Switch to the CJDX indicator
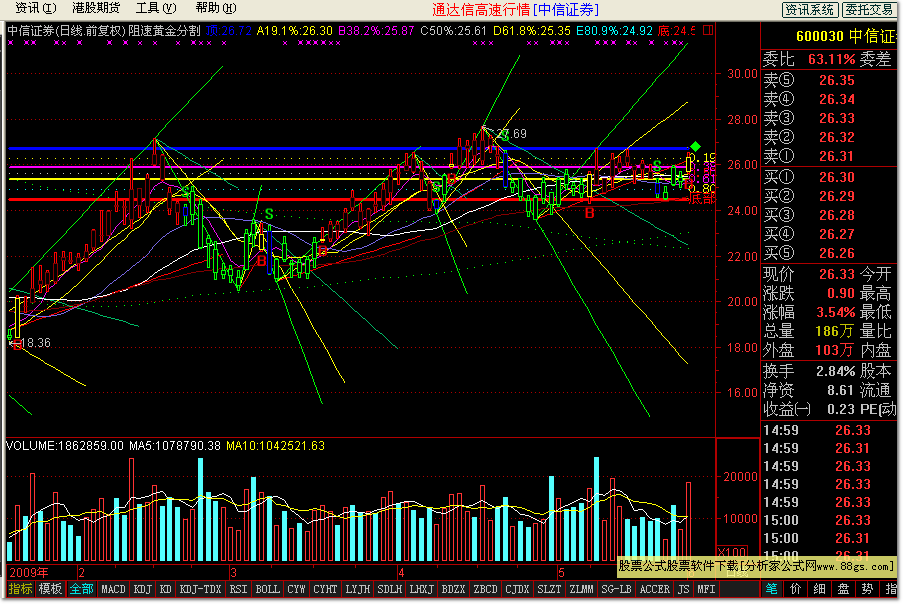The height and width of the screenshot is (604, 904). 517,589
